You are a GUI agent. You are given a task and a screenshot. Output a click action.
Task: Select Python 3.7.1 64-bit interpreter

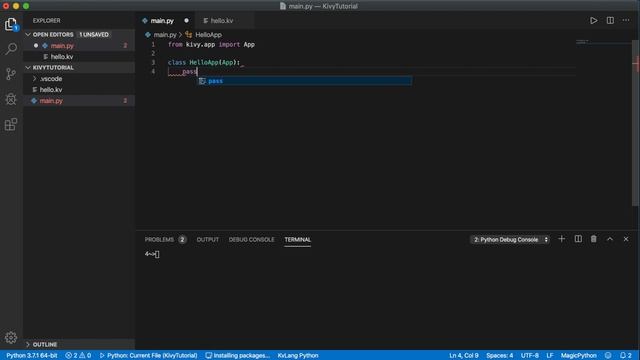click(32, 356)
